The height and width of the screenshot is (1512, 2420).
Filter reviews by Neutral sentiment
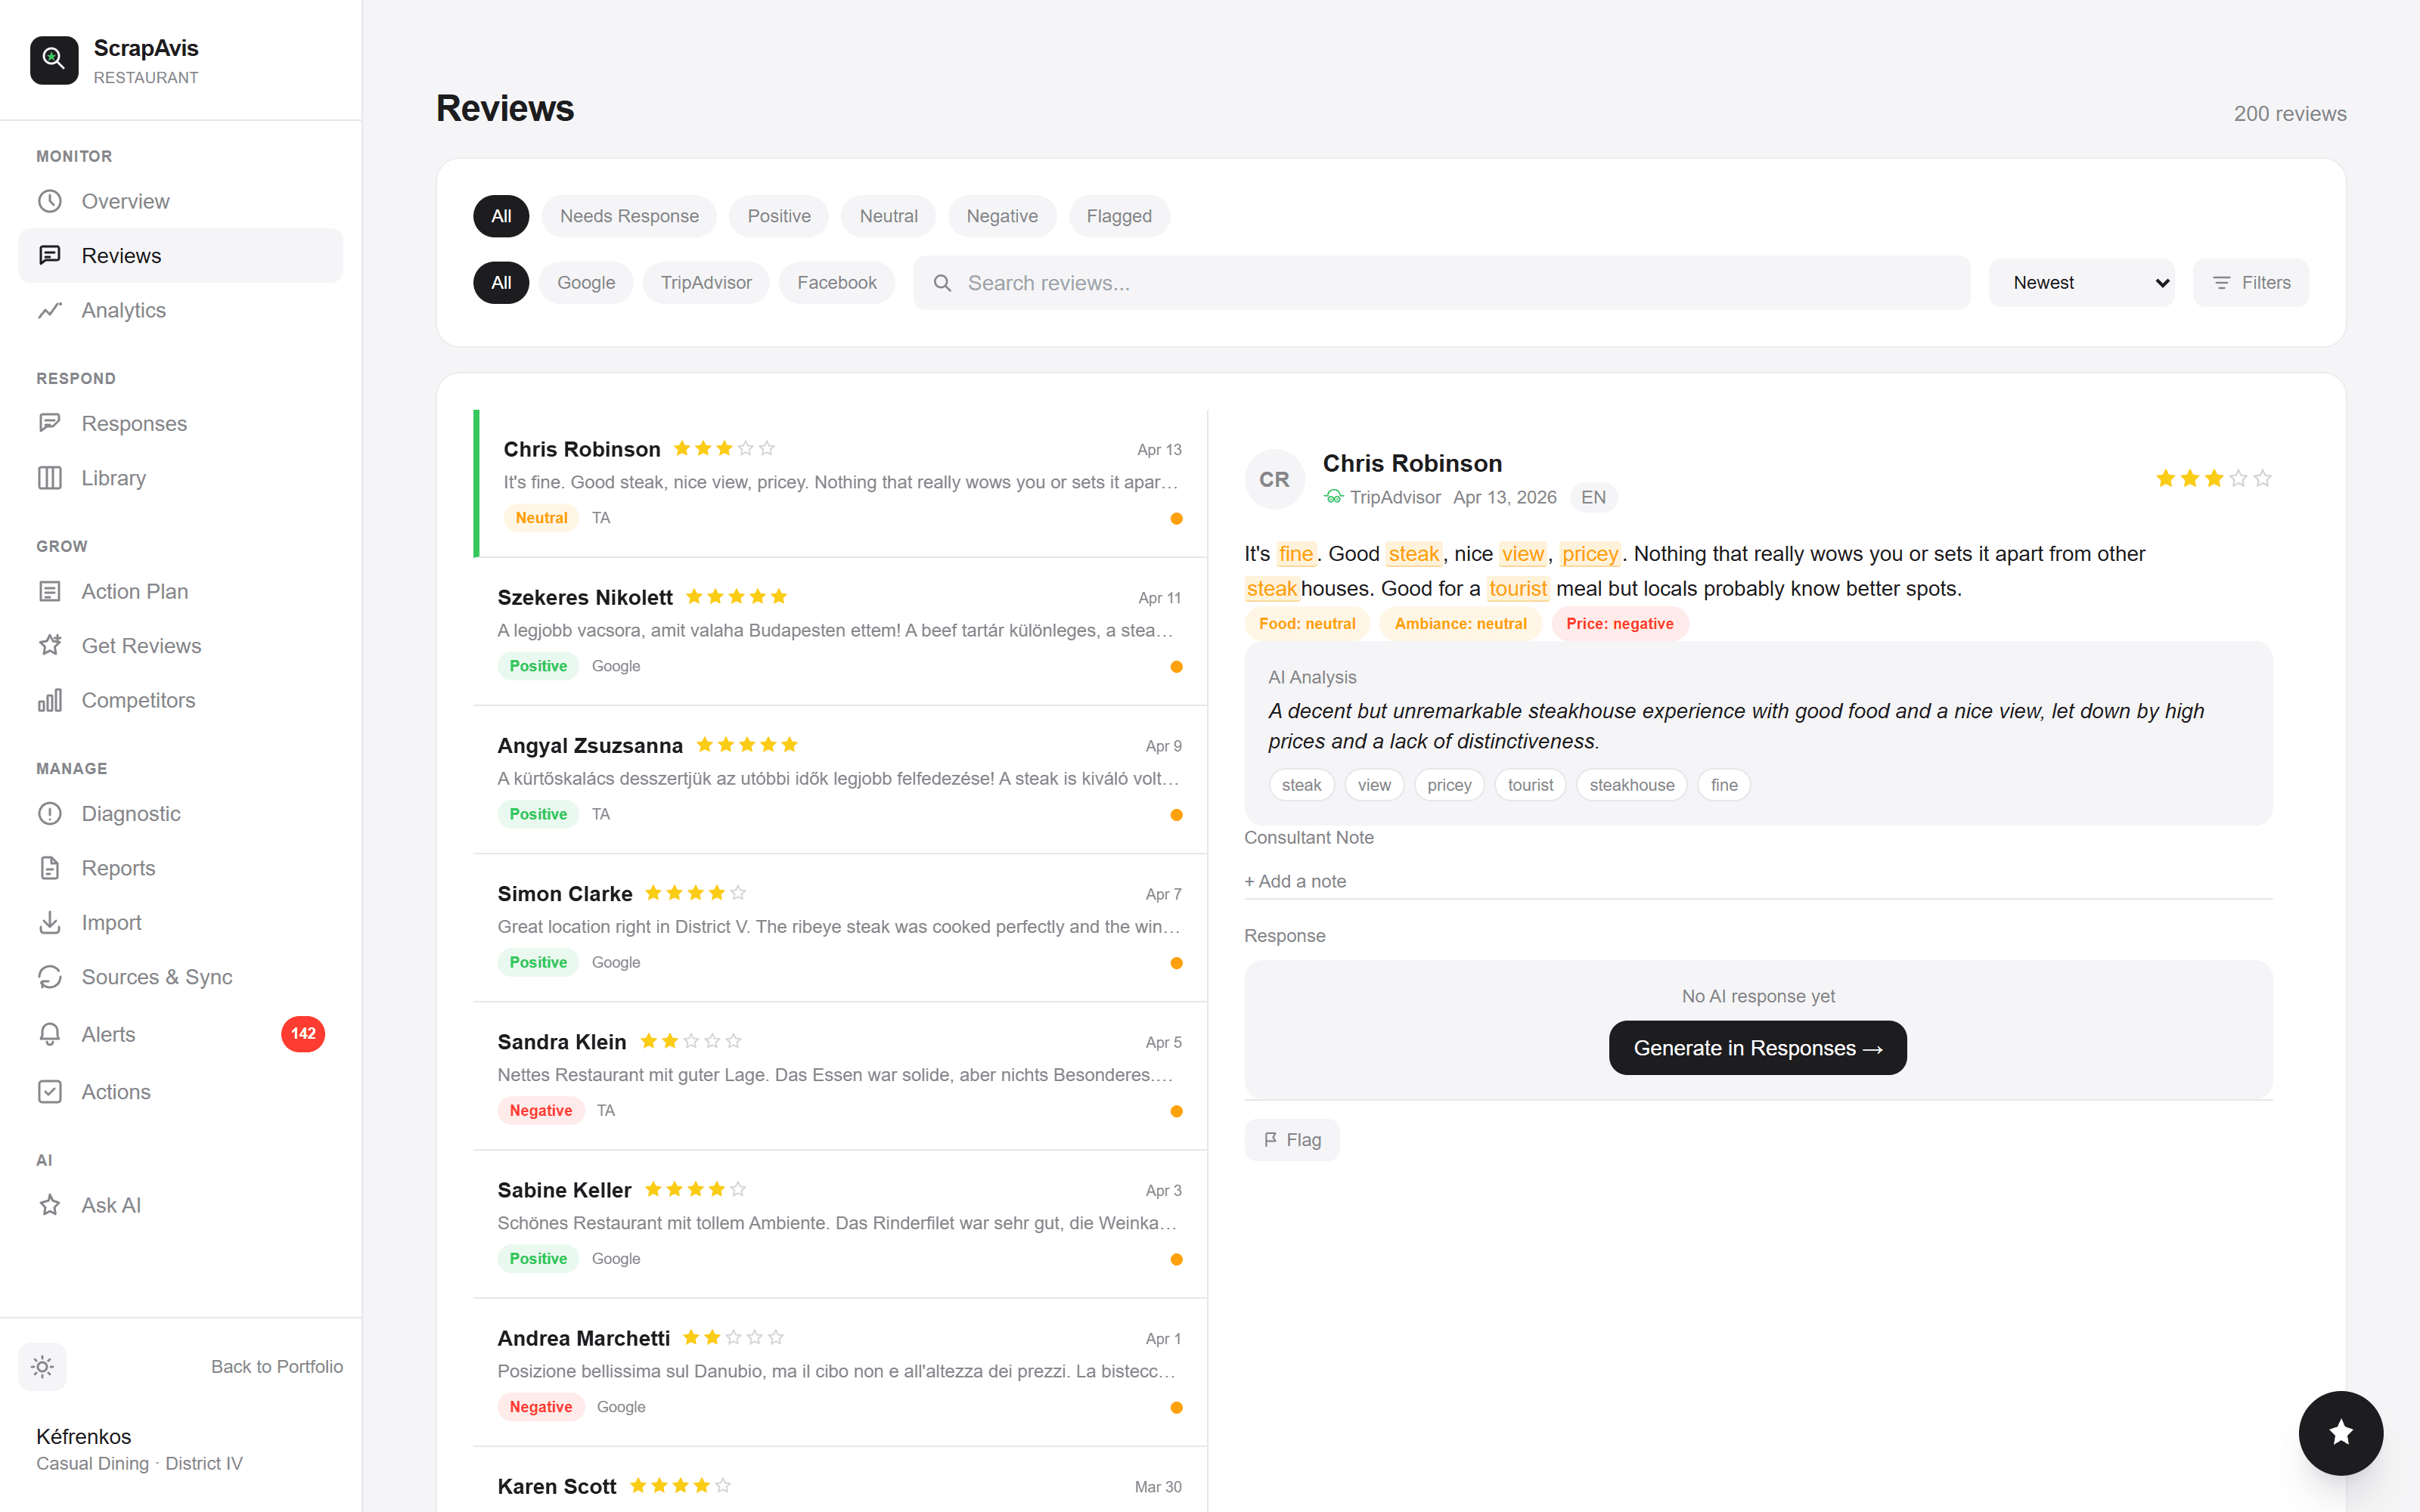888,216
